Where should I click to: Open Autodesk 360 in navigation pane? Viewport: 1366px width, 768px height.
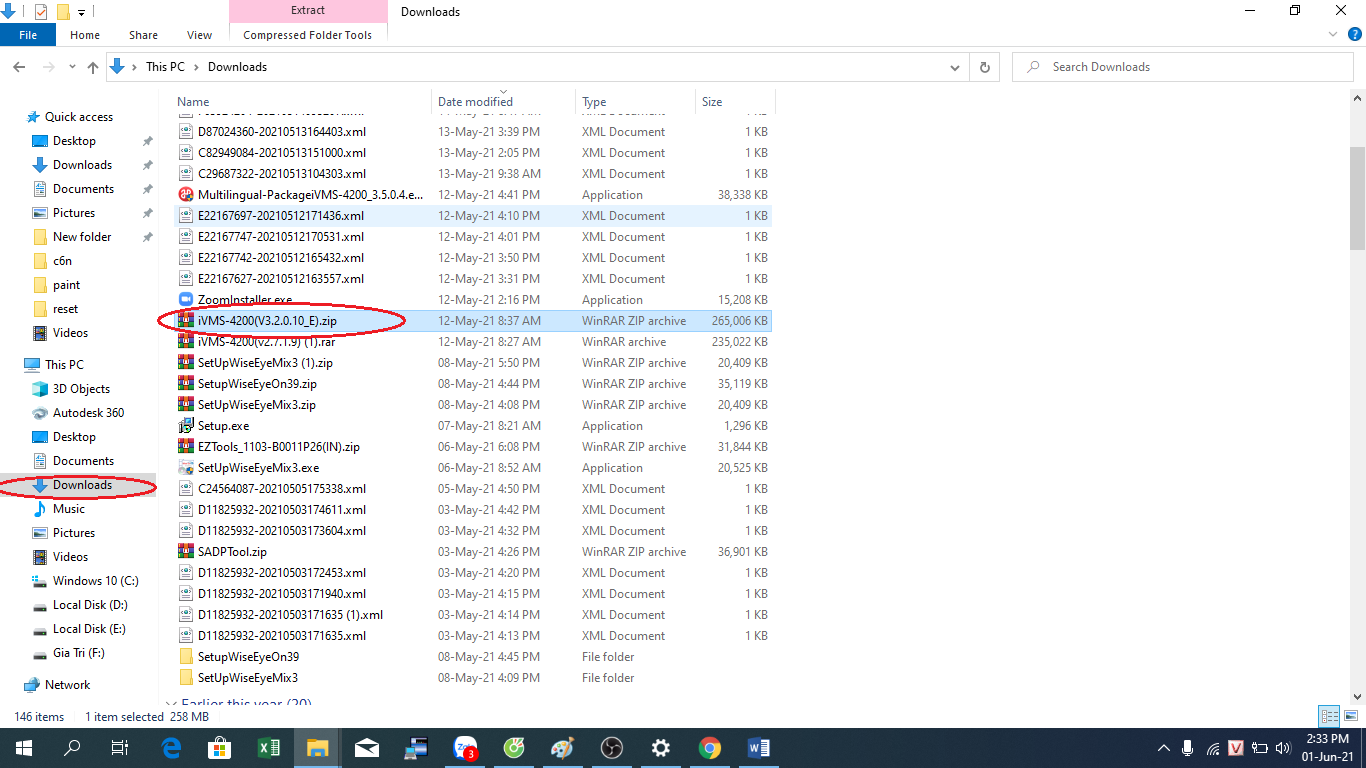coord(88,413)
